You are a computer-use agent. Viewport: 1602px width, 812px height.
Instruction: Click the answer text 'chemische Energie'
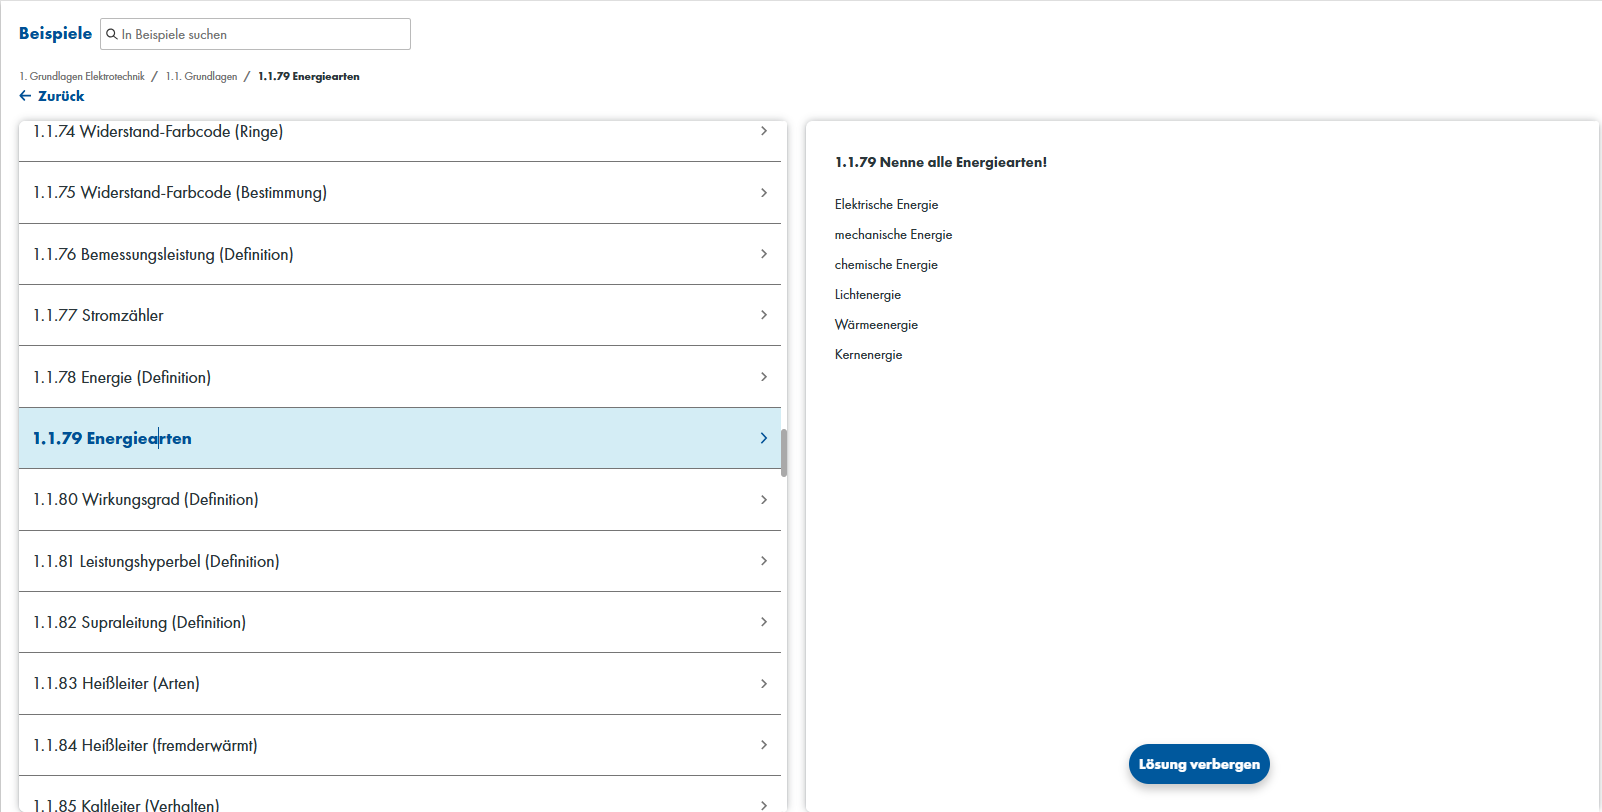pyautogui.click(x=887, y=264)
